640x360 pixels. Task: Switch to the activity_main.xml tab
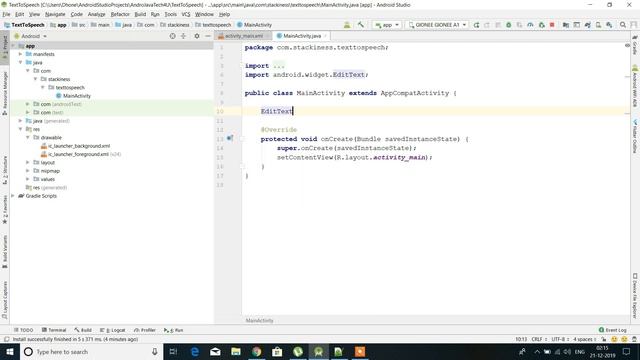pyautogui.click(x=243, y=36)
